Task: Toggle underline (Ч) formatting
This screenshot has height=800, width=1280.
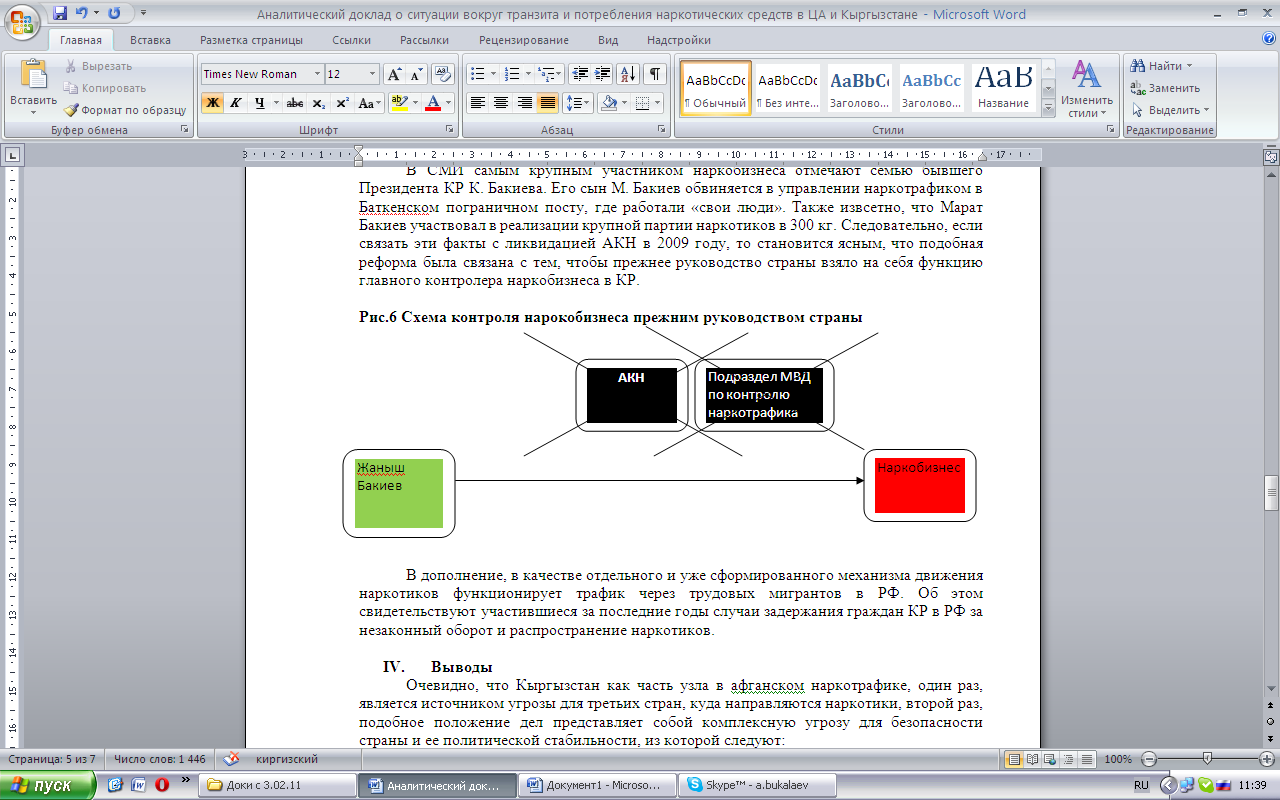Action: click(x=260, y=102)
